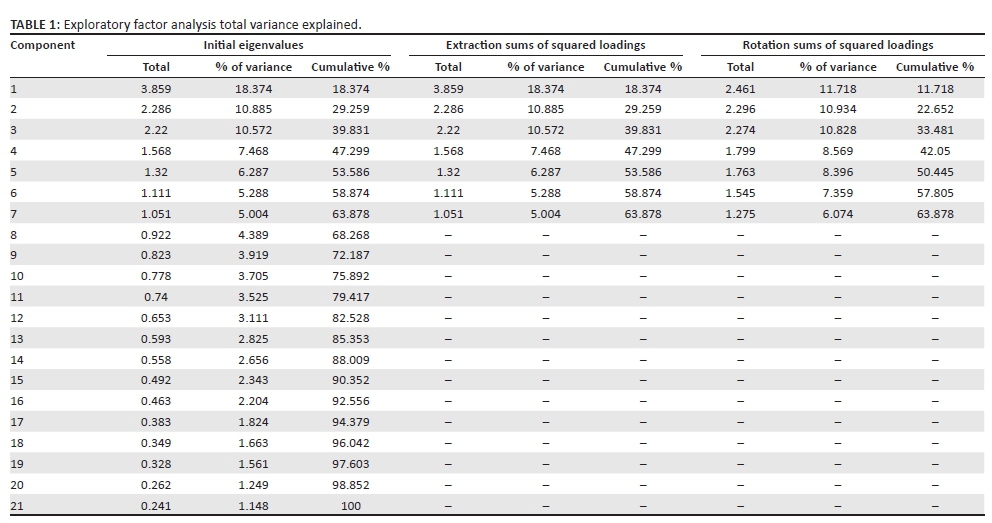Click the rotation cumulative value 42.05
This screenshot has width=992, height=523.
coord(935,151)
